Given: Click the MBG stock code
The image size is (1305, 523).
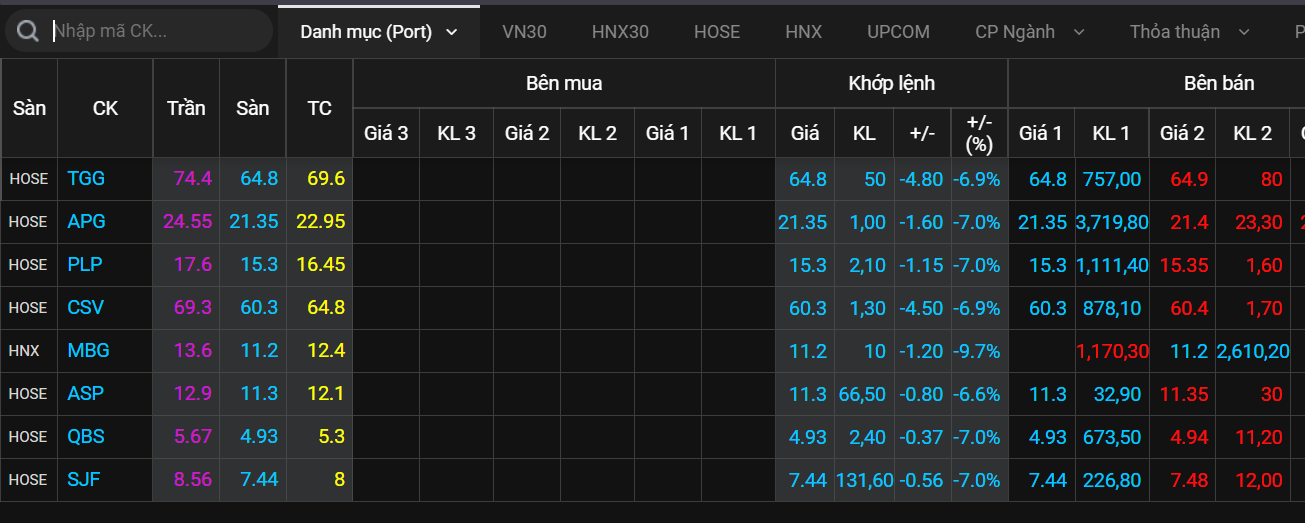Looking at the screenshot, I should (x=88, y=351).
